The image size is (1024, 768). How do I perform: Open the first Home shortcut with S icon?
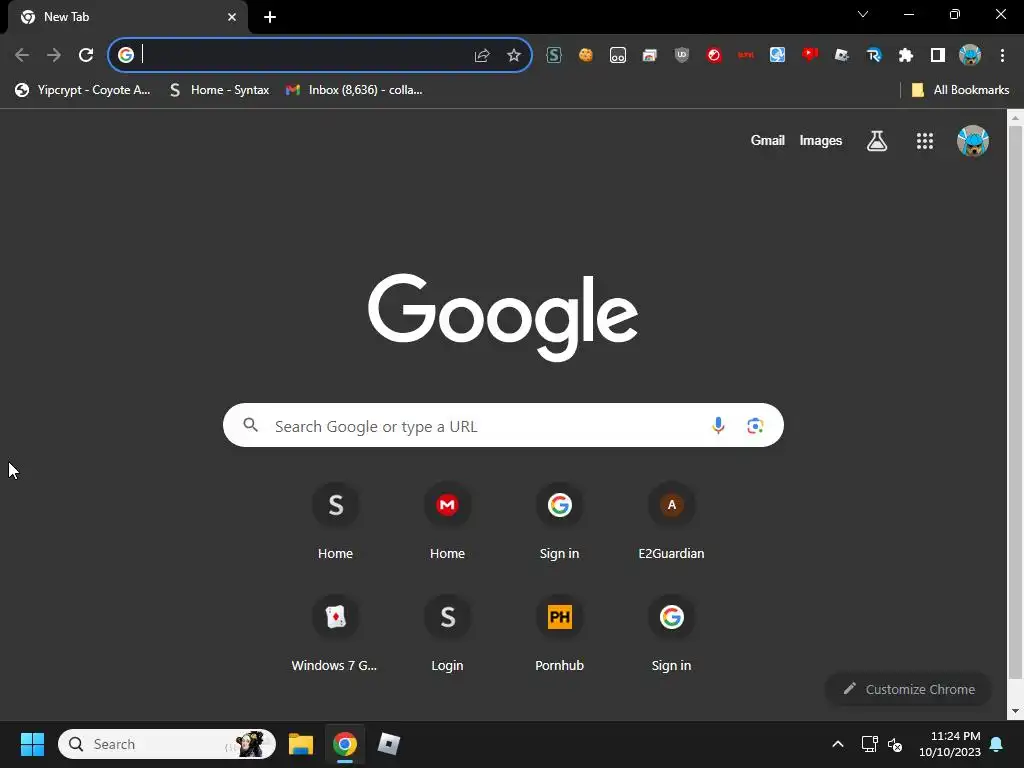click(x=336, y=521)
